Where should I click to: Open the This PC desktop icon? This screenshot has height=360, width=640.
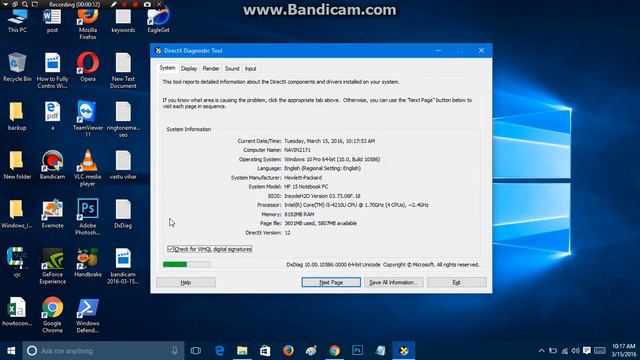[17, 21]
